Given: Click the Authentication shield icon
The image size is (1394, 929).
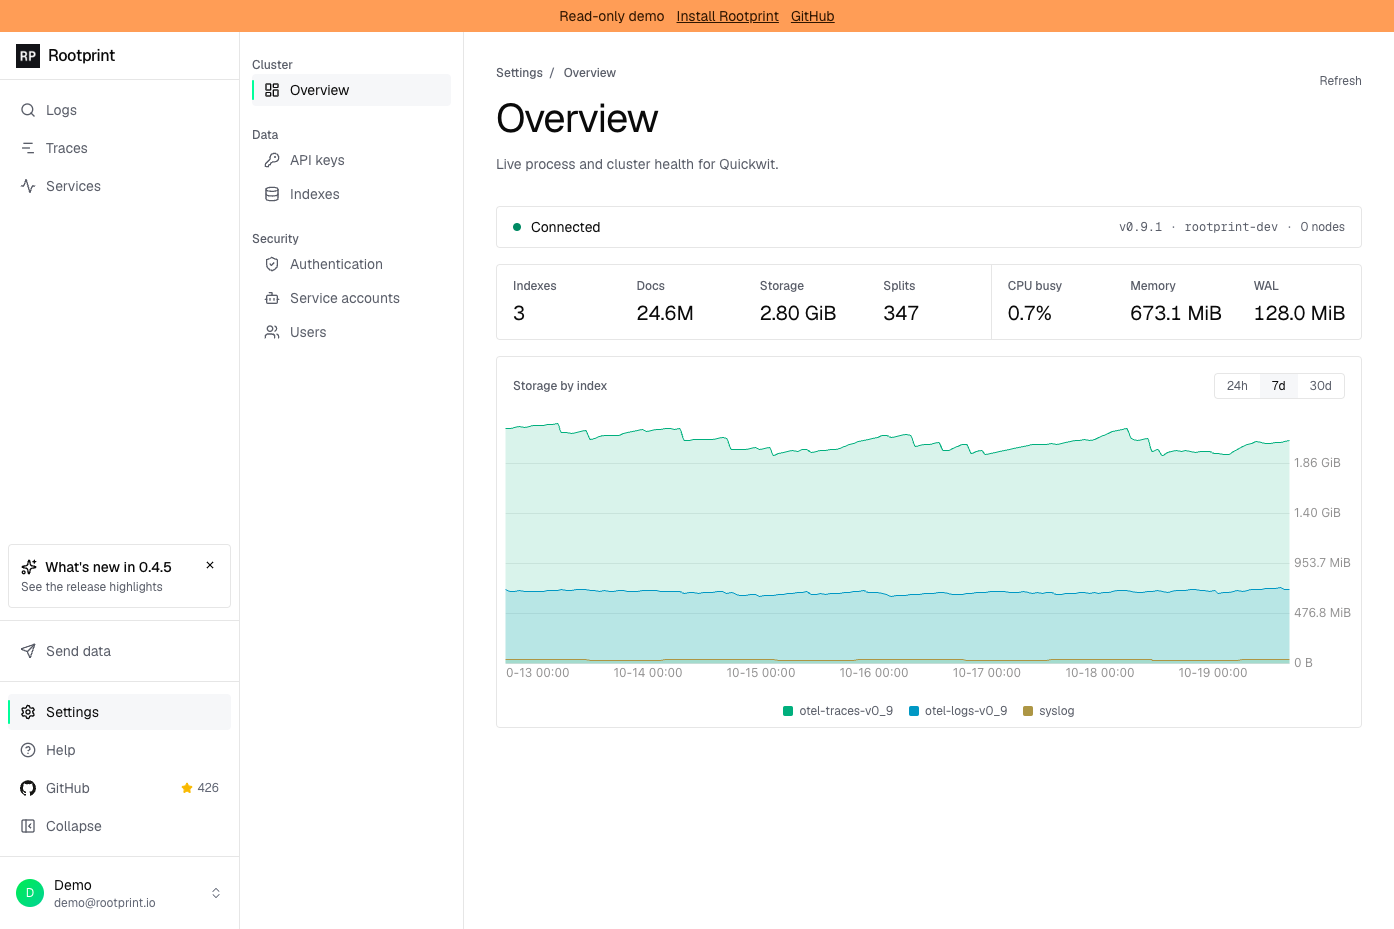Looking at the screenshot, I should coord(272,264).
